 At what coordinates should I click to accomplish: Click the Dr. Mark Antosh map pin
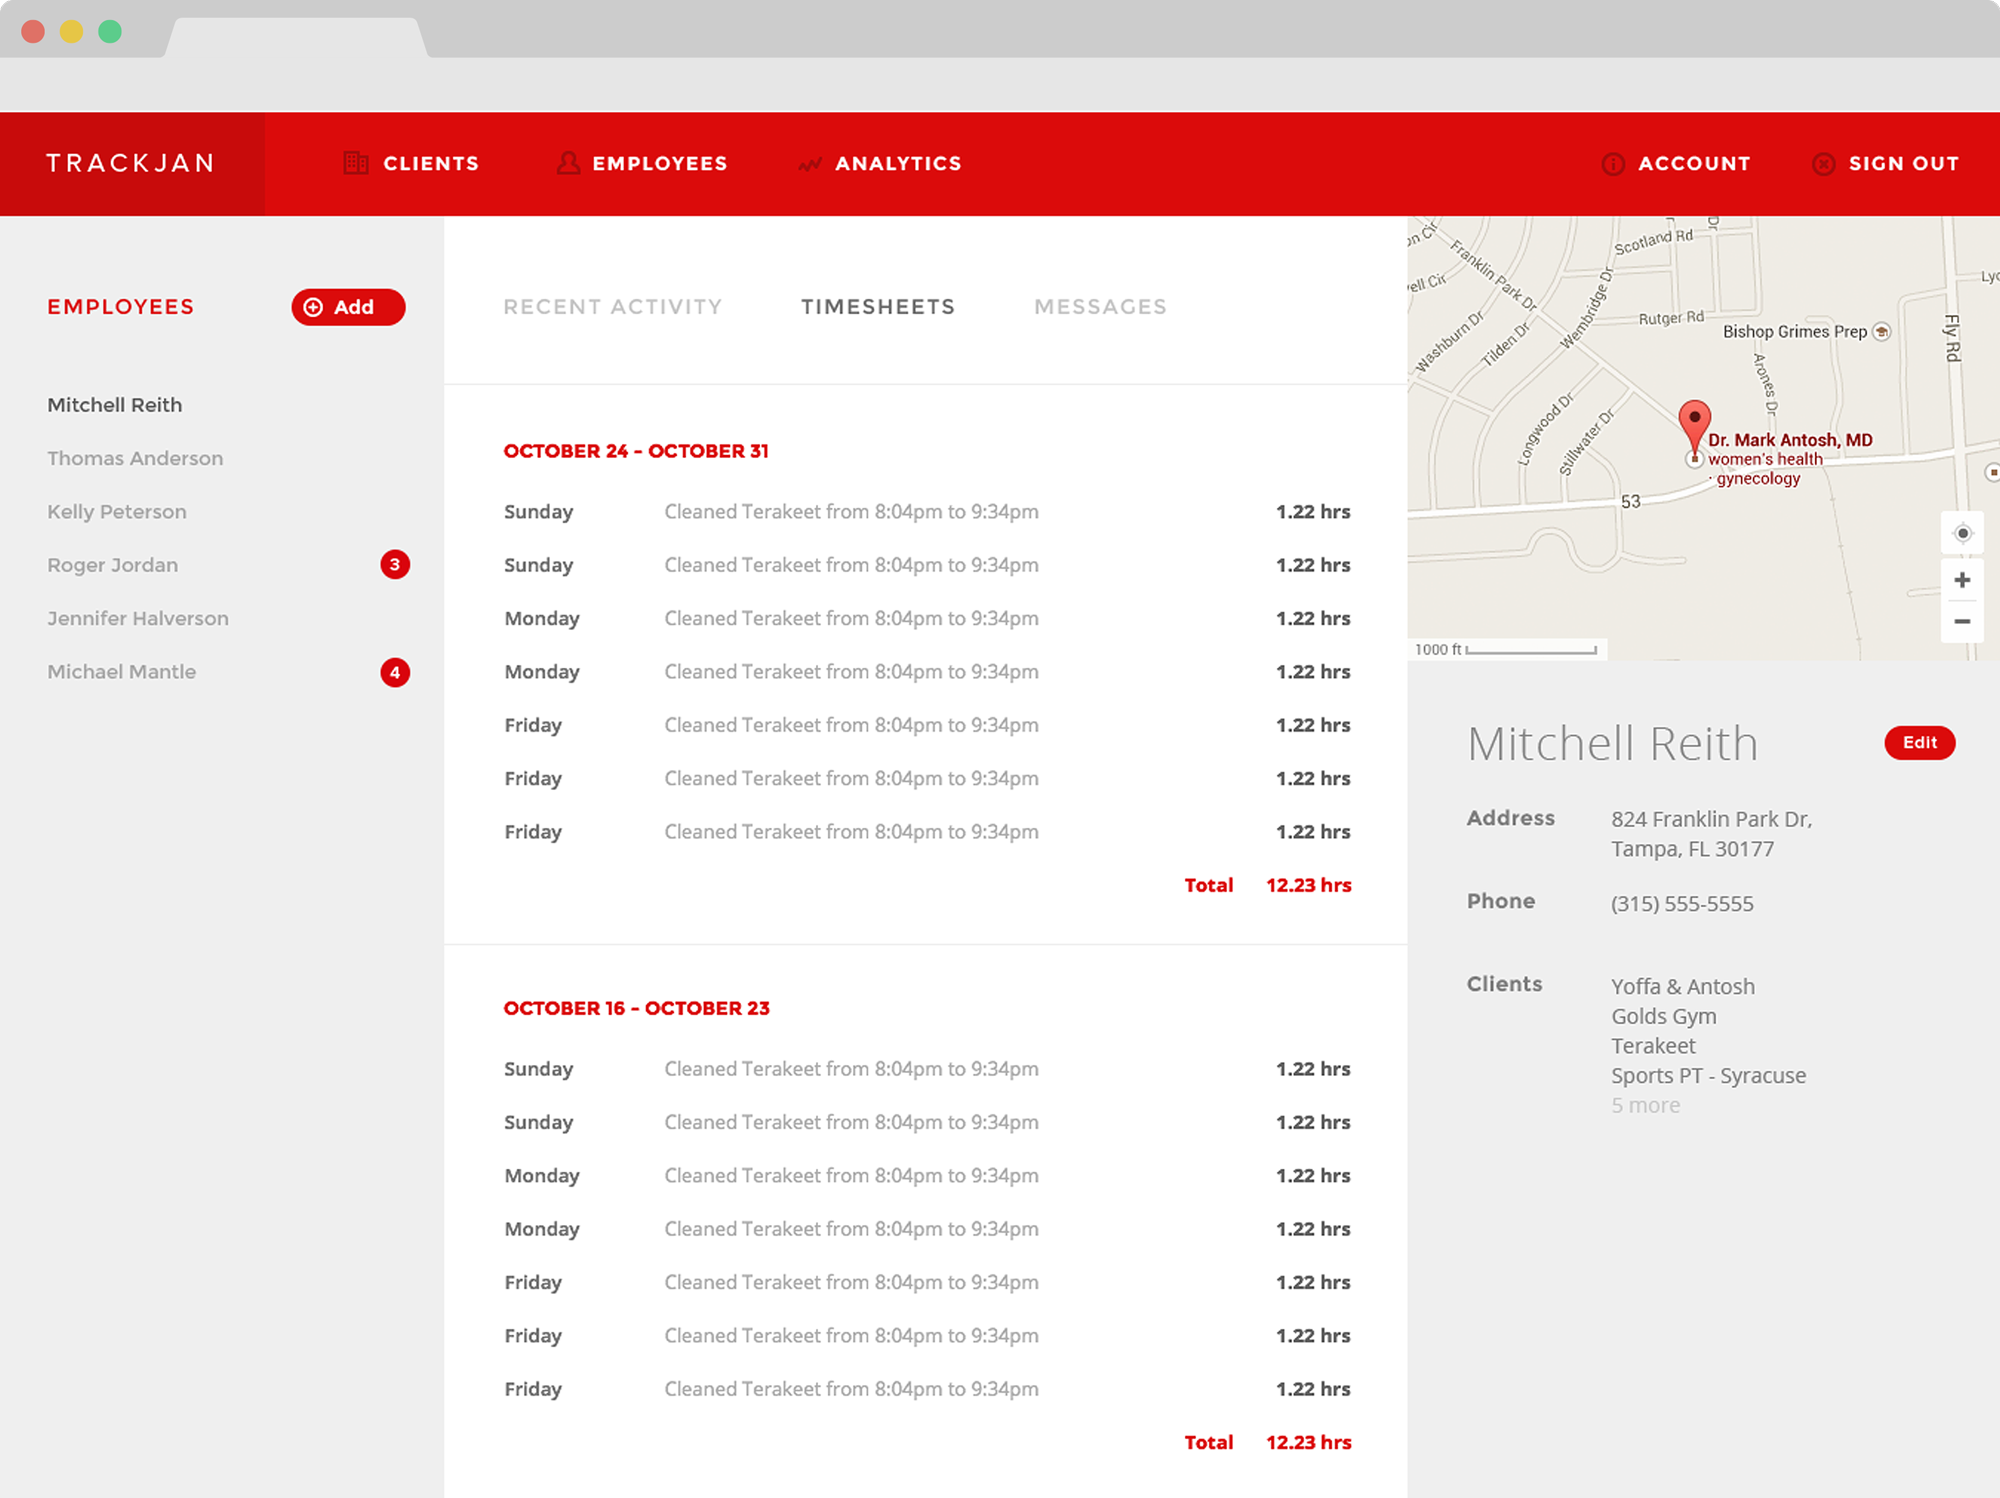click(1696, 425)
